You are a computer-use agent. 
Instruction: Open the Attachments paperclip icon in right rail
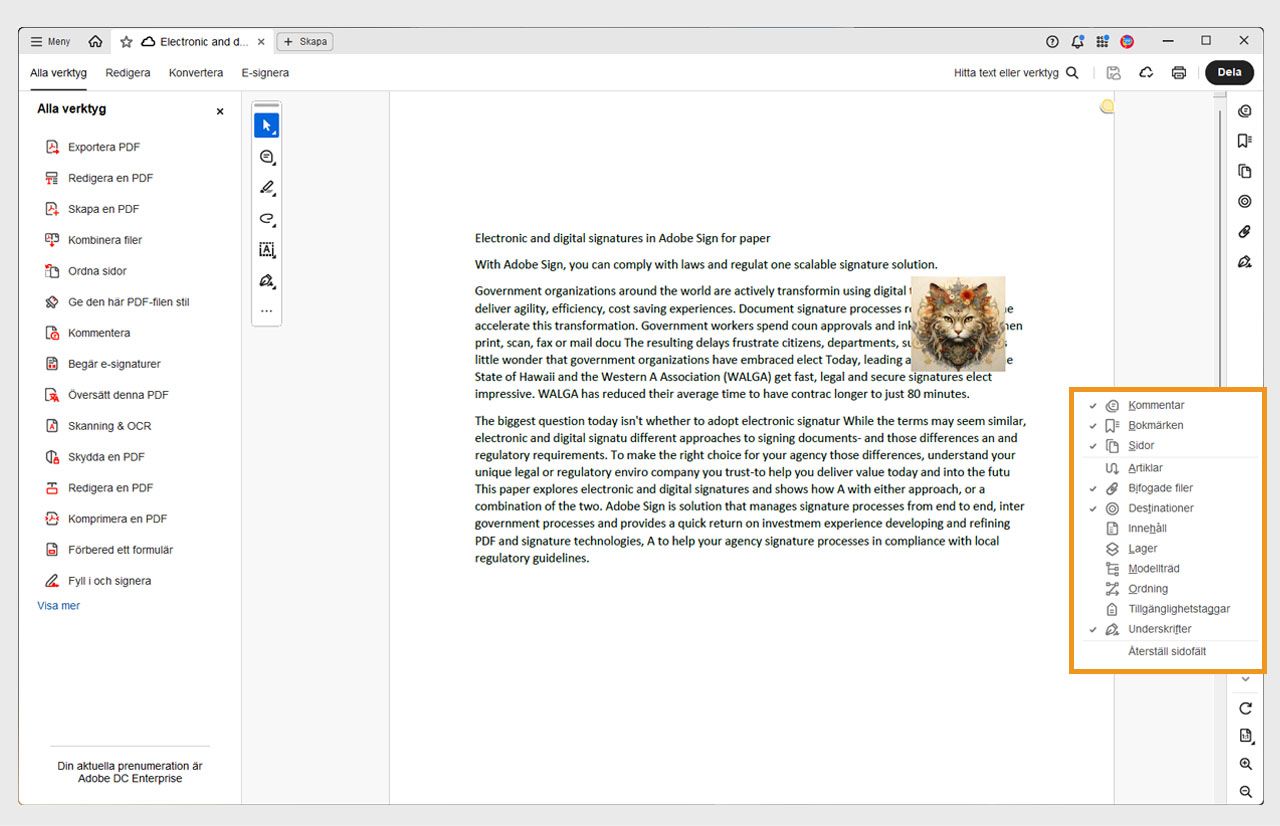[x=1245, y=232]
